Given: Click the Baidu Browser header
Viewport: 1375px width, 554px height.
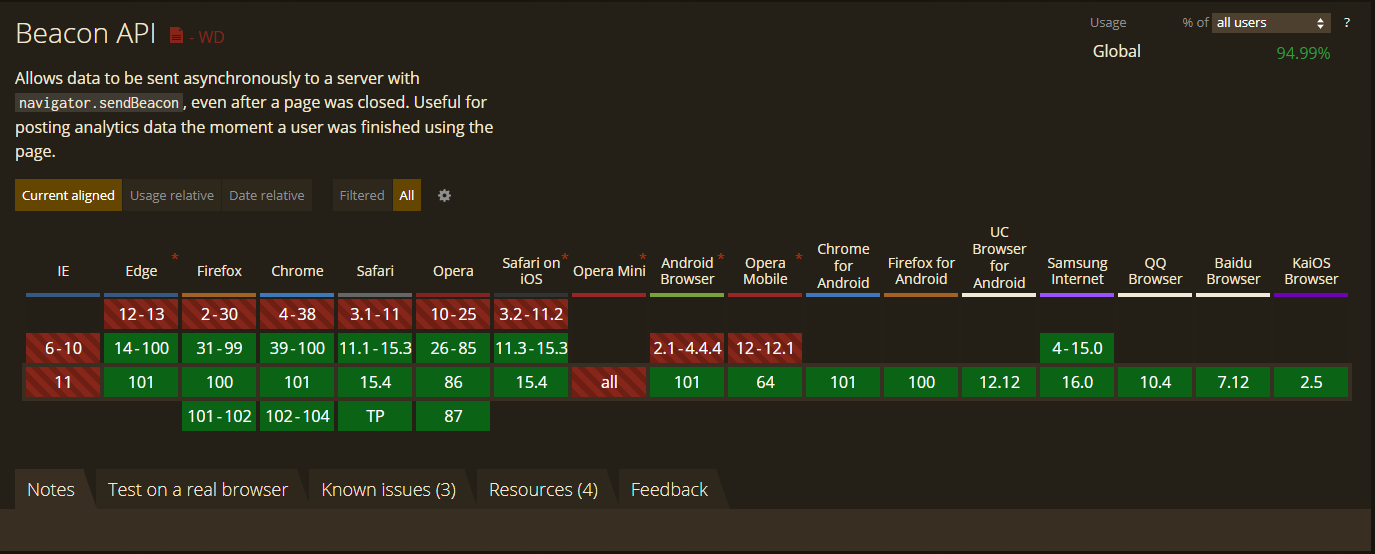Looking at the screenshot, I should [1233, 271].
